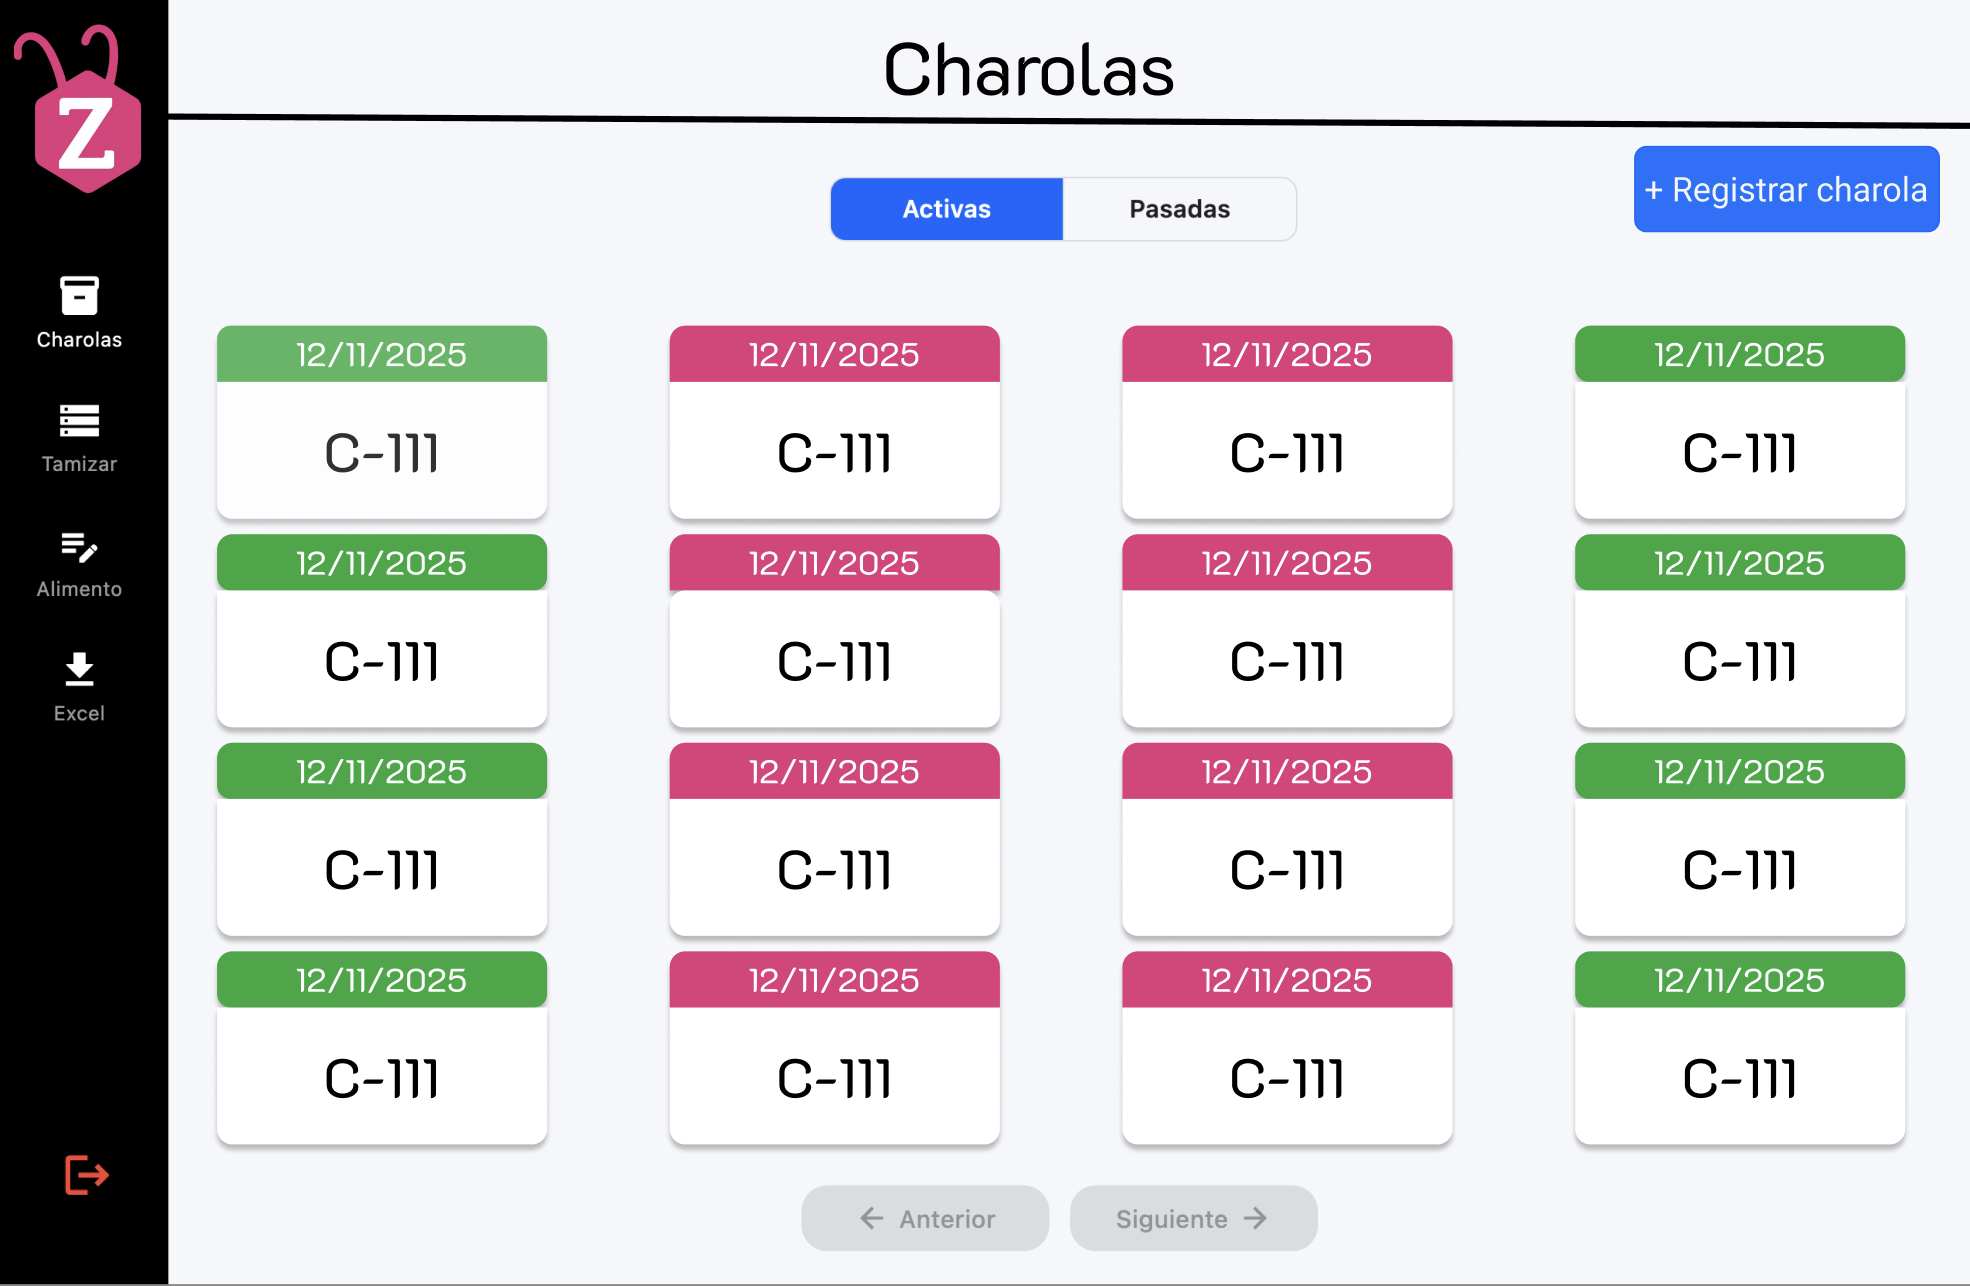
Task: Click the red logout icon
Action: (87, 1175)
